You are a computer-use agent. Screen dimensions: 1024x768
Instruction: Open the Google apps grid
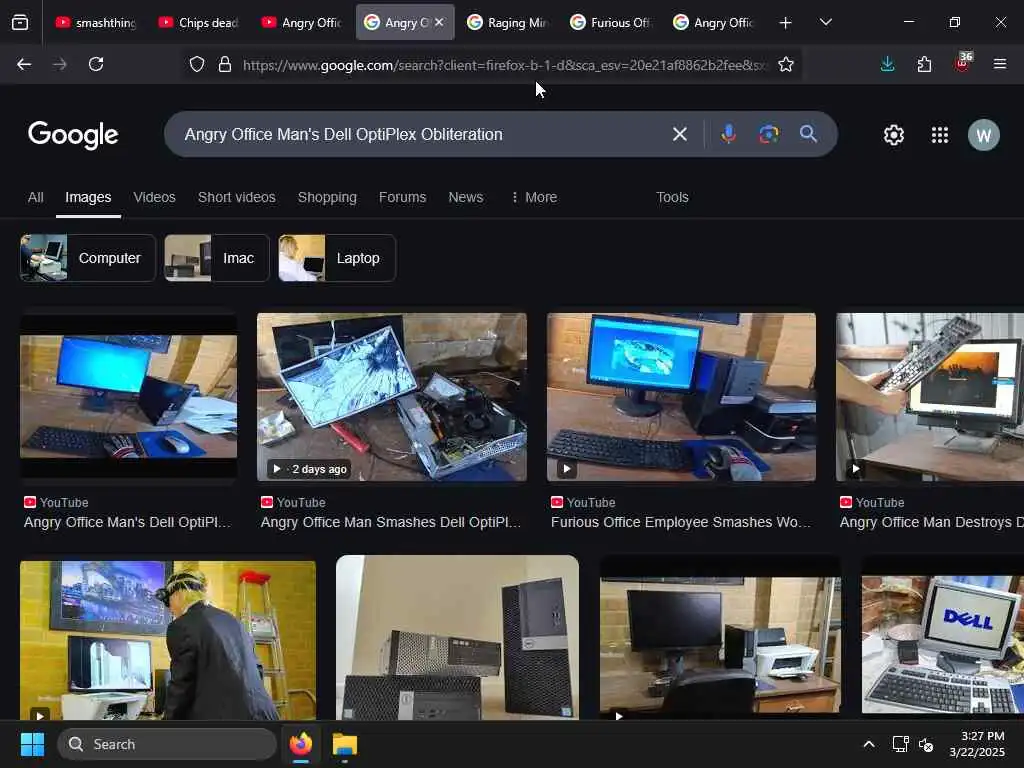click(x=940, y=135)
